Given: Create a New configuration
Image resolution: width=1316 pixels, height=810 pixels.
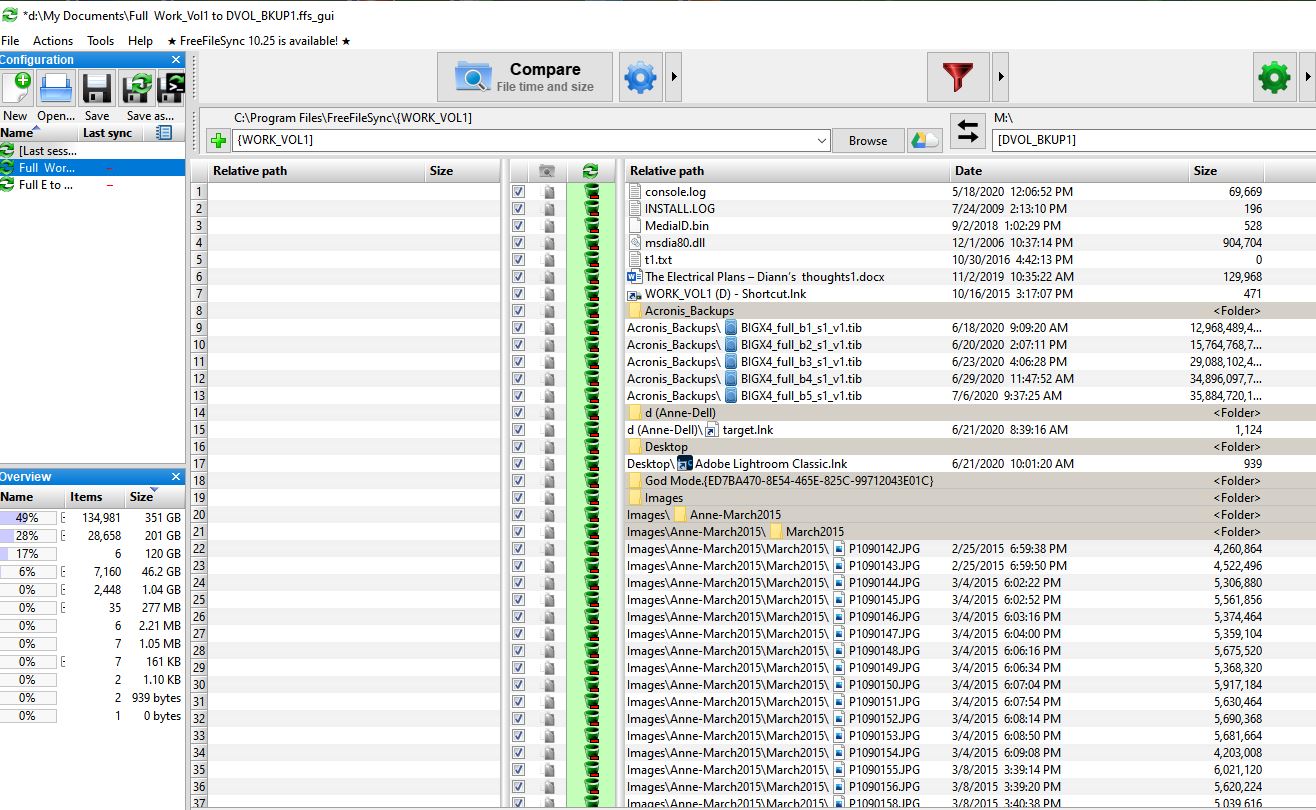Looking at the screenshot, I should (16, 88).
